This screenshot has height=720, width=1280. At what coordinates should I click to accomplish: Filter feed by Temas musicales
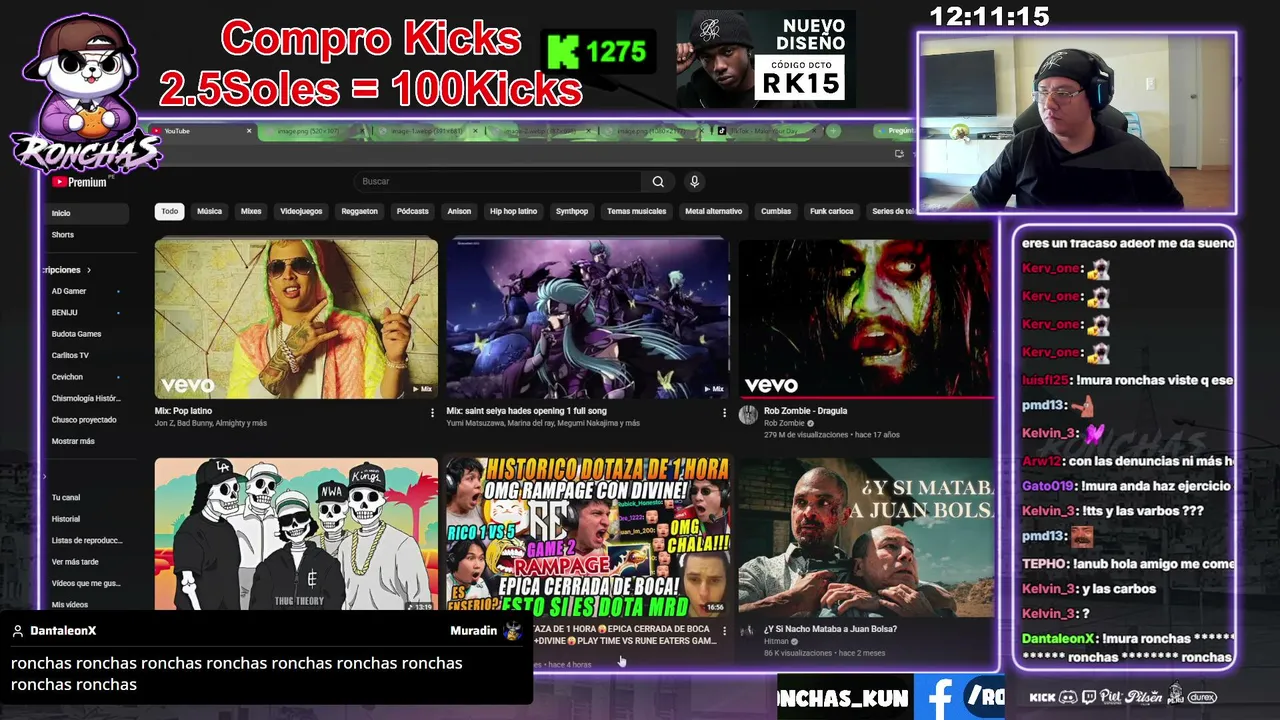click(x=636, y=211)
